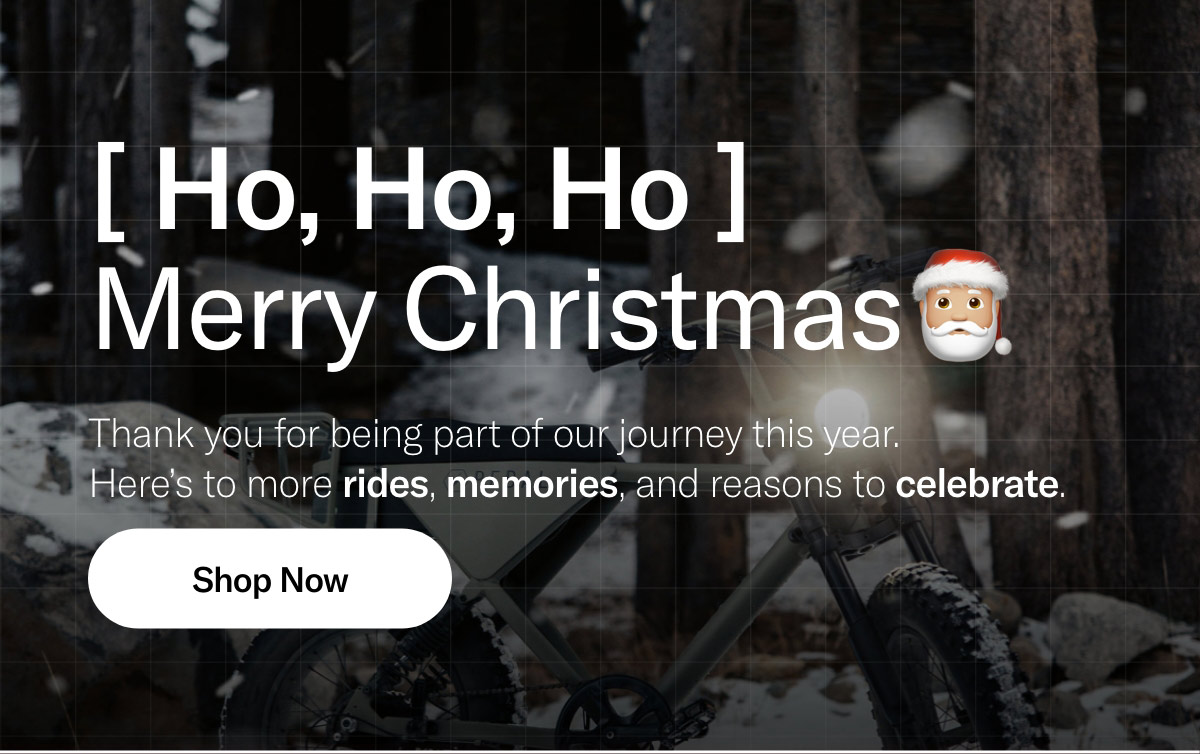Click the Shop Now button

point(270,579)
